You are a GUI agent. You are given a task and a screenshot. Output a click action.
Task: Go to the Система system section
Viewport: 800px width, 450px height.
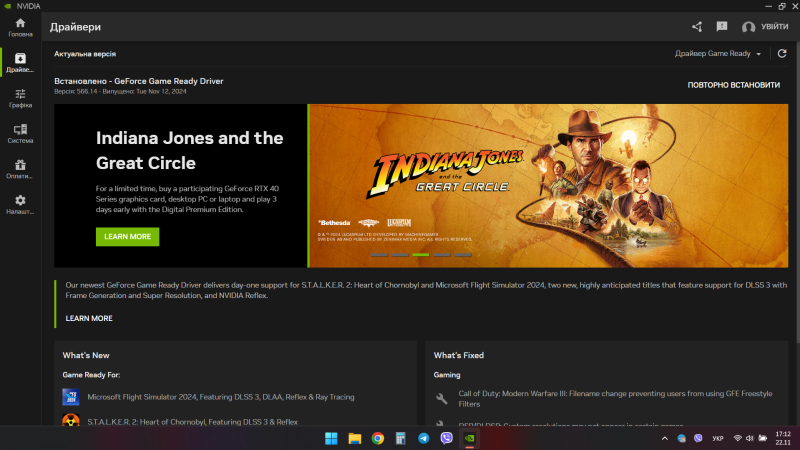coord(20,134)
